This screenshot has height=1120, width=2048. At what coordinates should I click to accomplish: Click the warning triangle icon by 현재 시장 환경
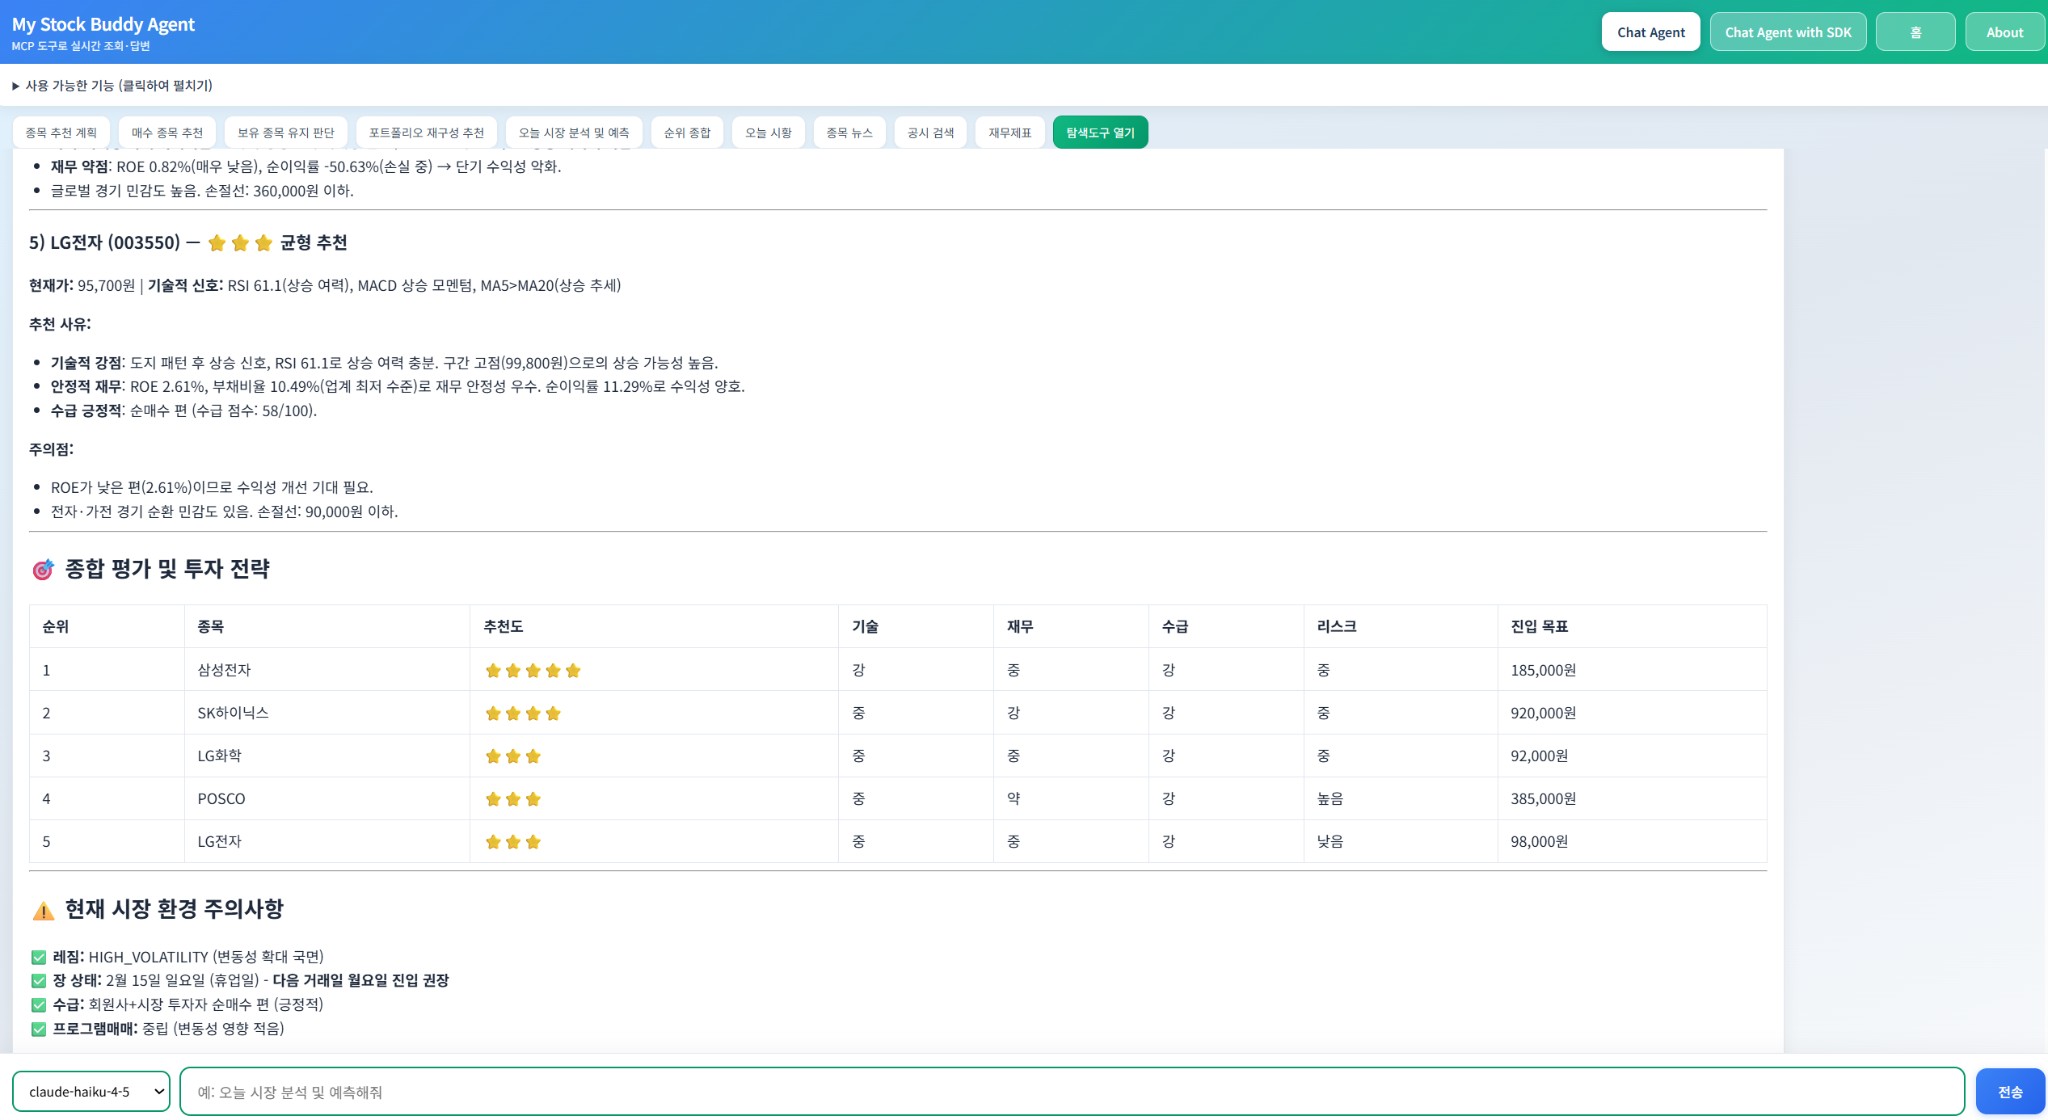click(x=43, y=910)
